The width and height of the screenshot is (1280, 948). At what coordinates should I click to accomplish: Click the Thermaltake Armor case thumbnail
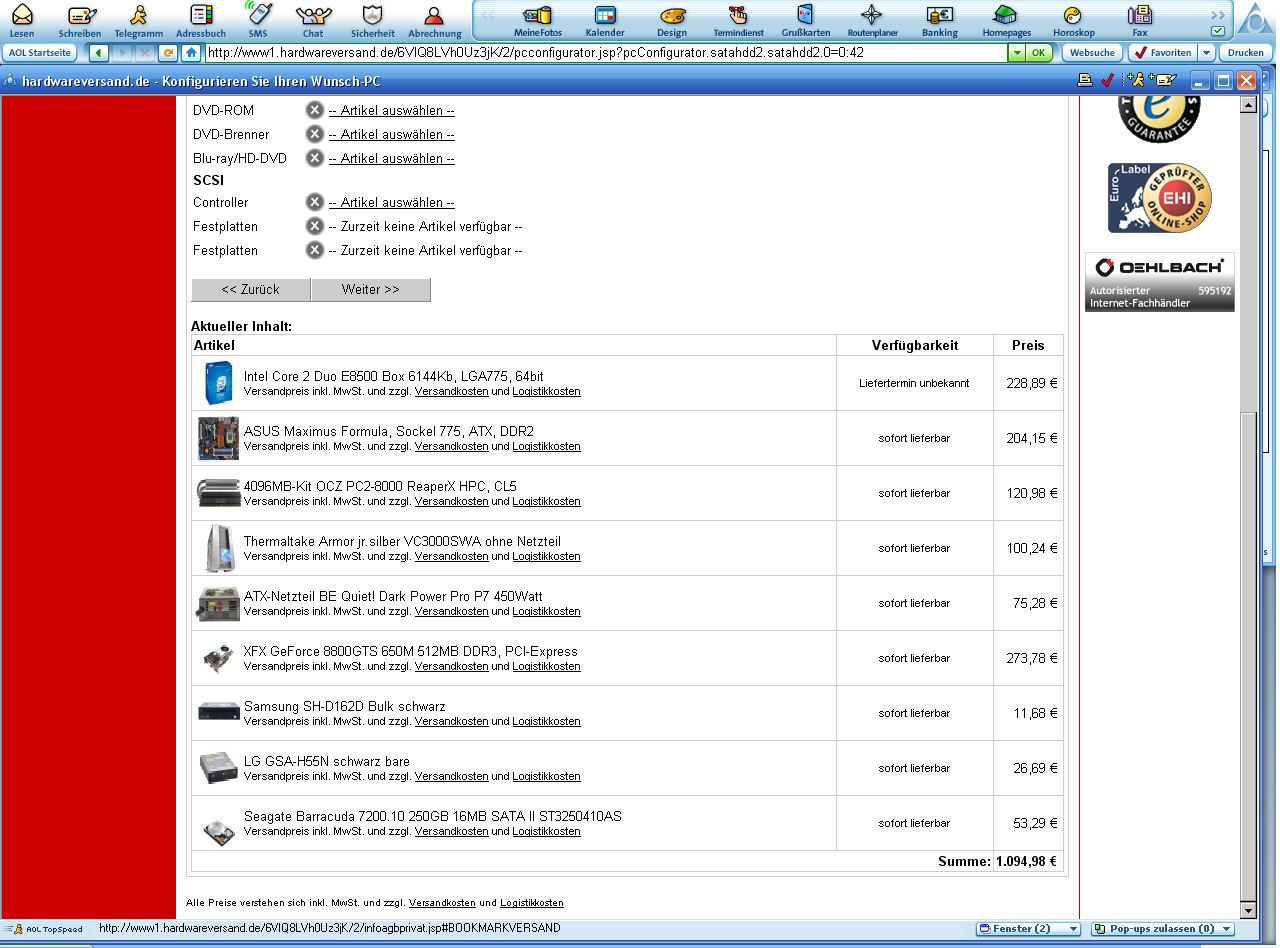(x=218, y=548)
